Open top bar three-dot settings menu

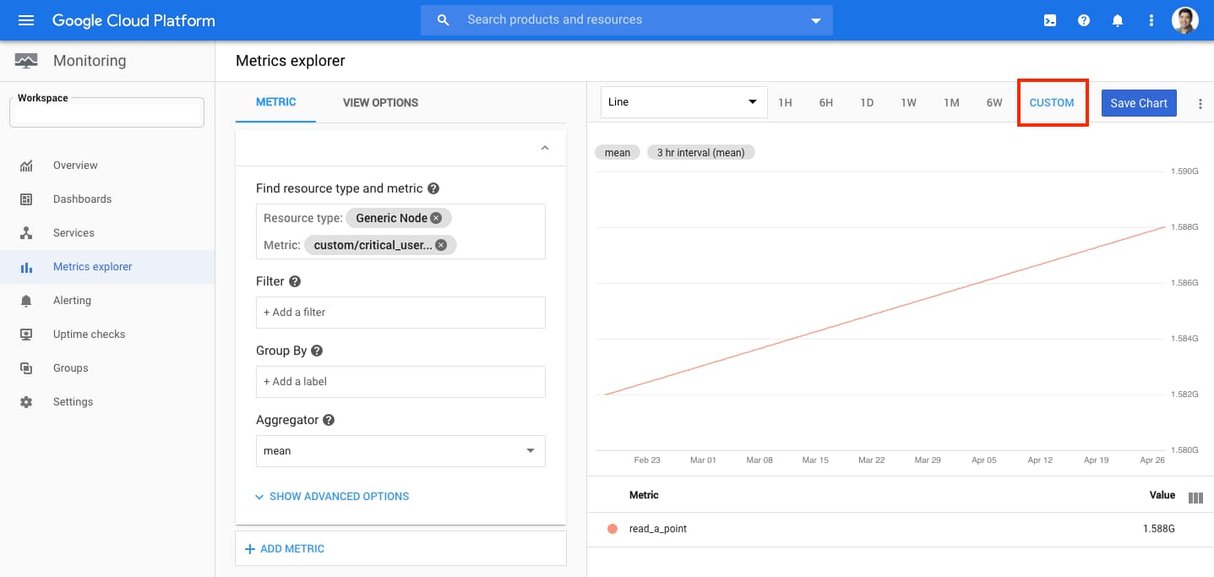pyautogui.click(x=1151, y=20)
